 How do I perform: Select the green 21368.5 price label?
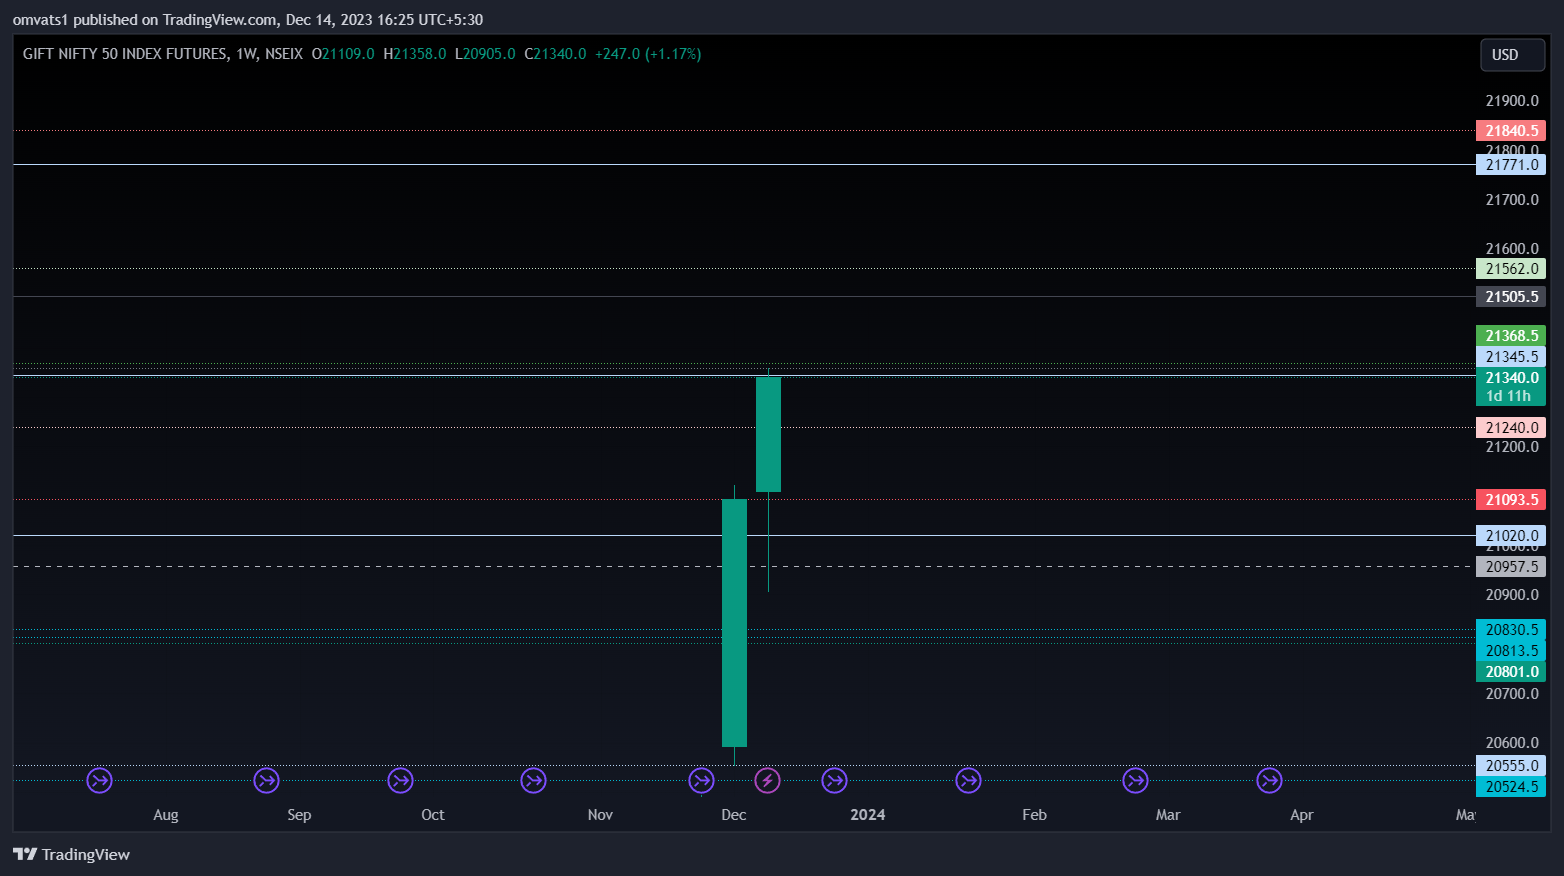1511,336
